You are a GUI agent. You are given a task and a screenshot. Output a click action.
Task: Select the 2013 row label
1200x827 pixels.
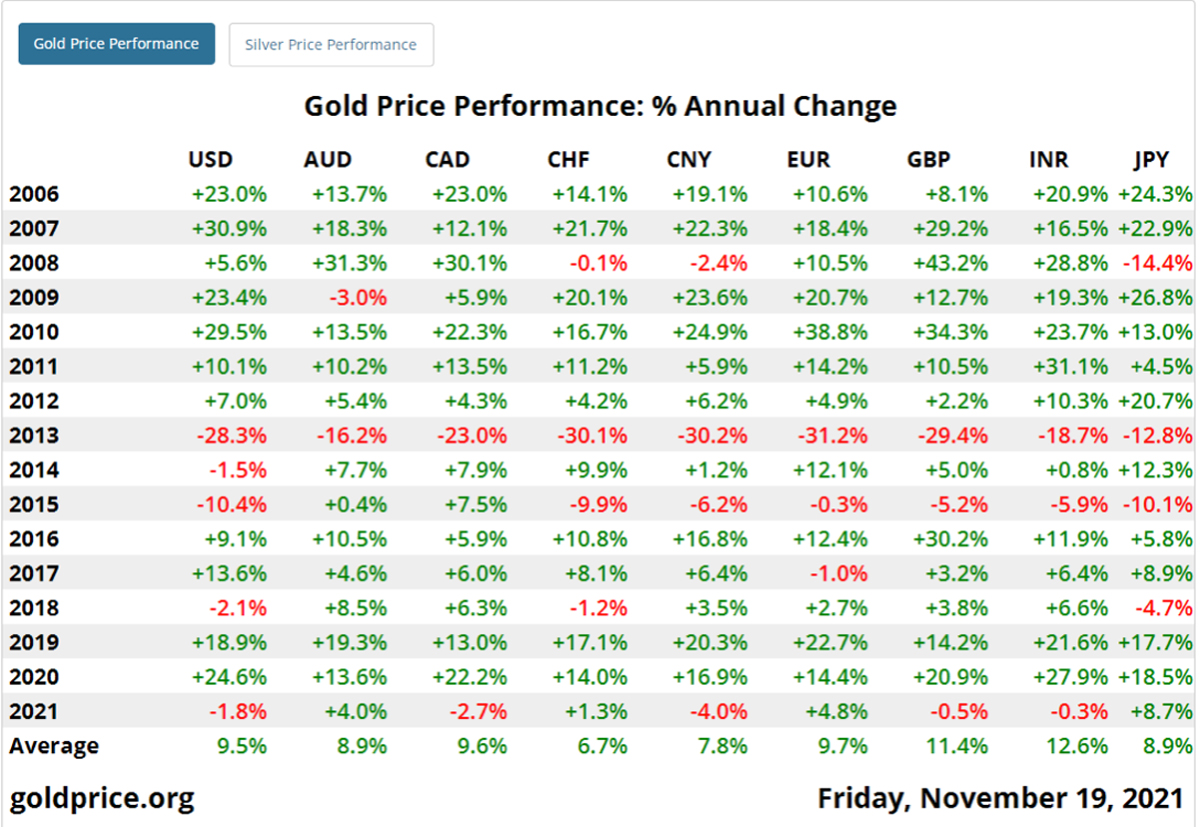tap(34, 436)
